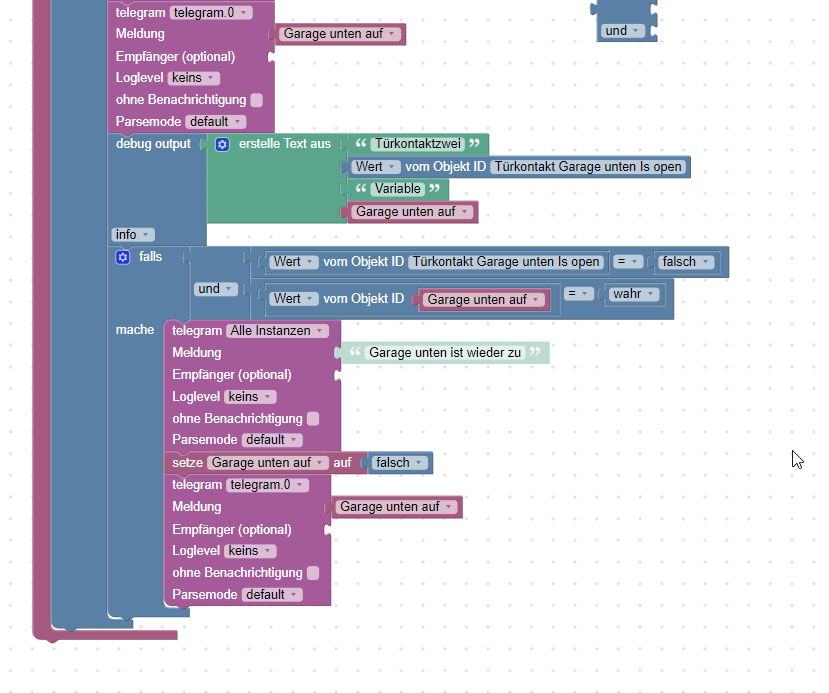Viewport: 829px width, 693px height.
Task: Open the equals operator before falsch condition
Action: pyautogui.click(x=628, y=262)
